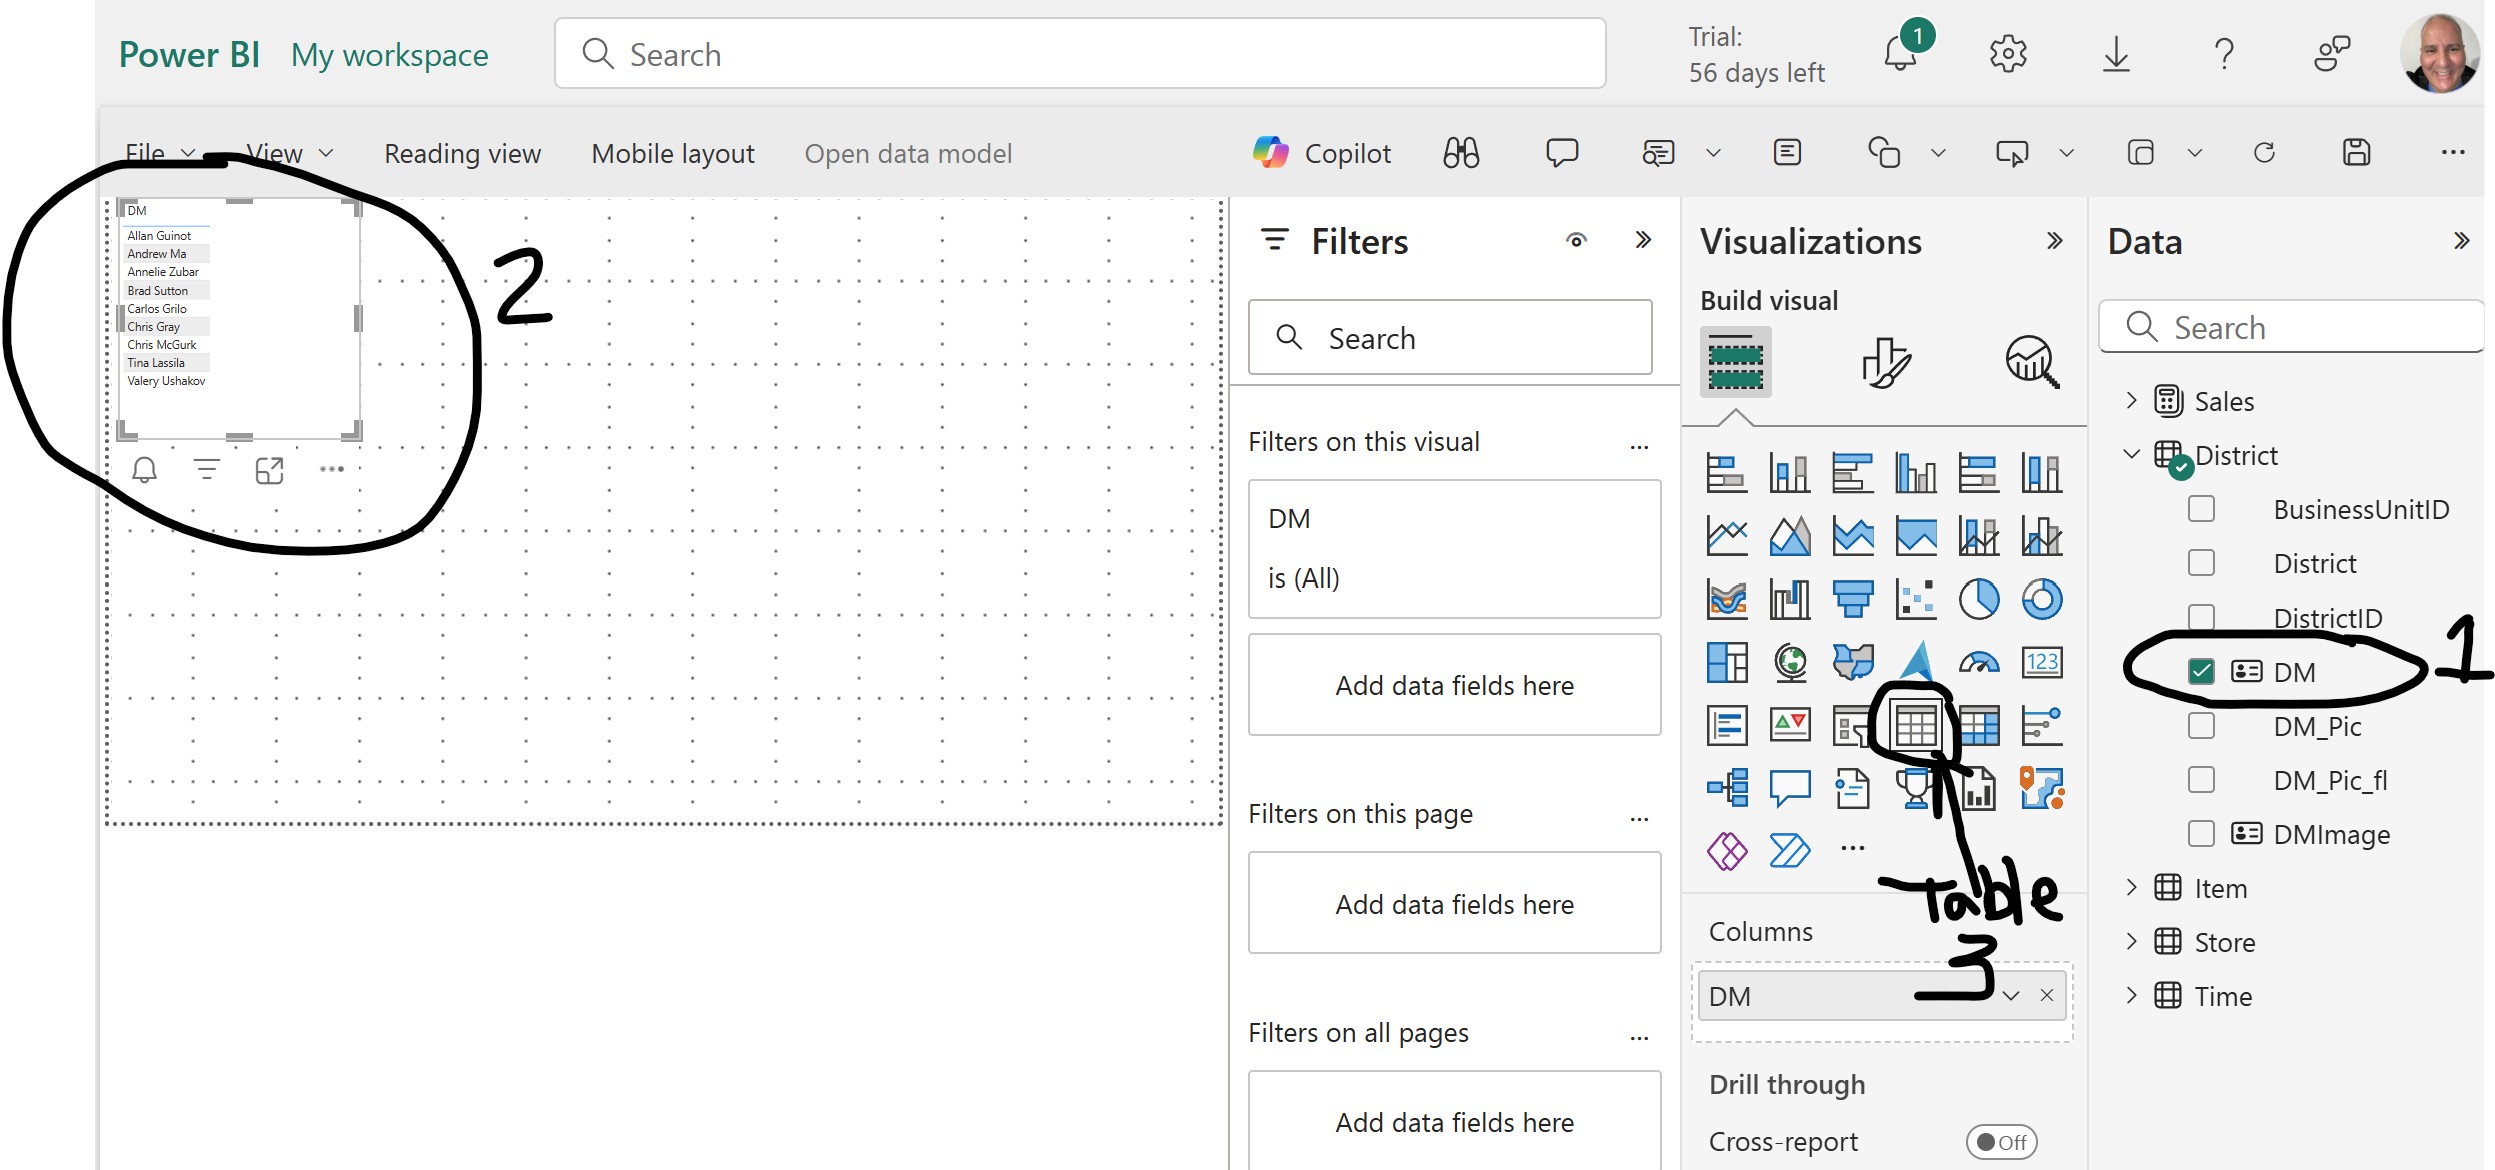Click the download arrow icon
Image resolution: width=2495 pixels, height=1170 pixels.
[2116, 54]
